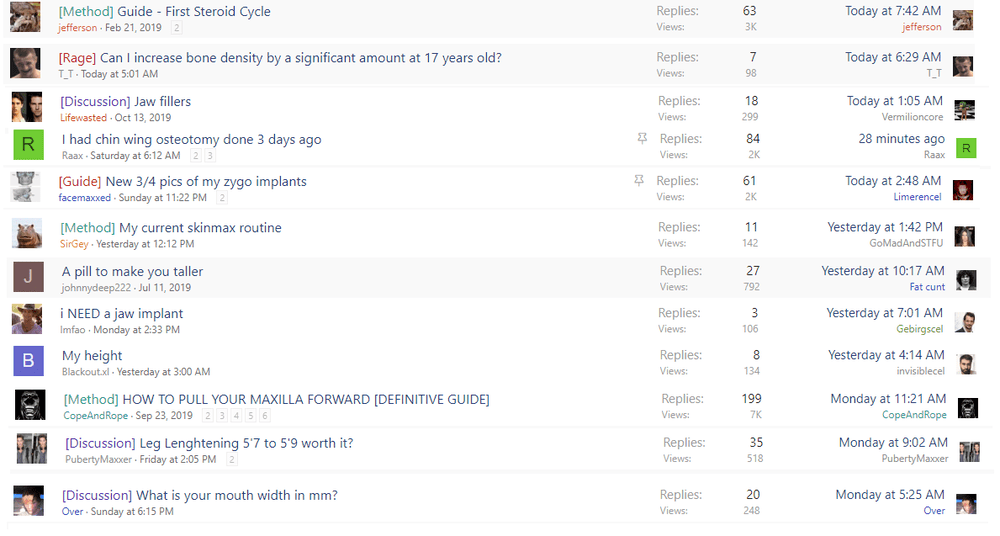
Task: Open the "Jaw fillers" discussion thread
Action: (162, 101)
